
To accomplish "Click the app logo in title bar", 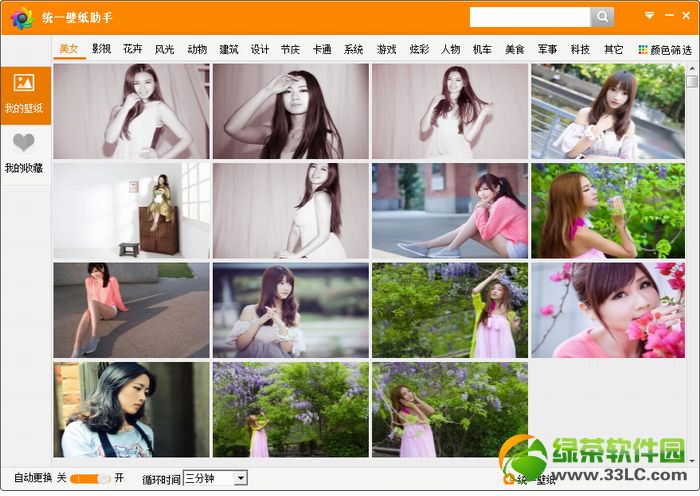I will tap(22, 18).
